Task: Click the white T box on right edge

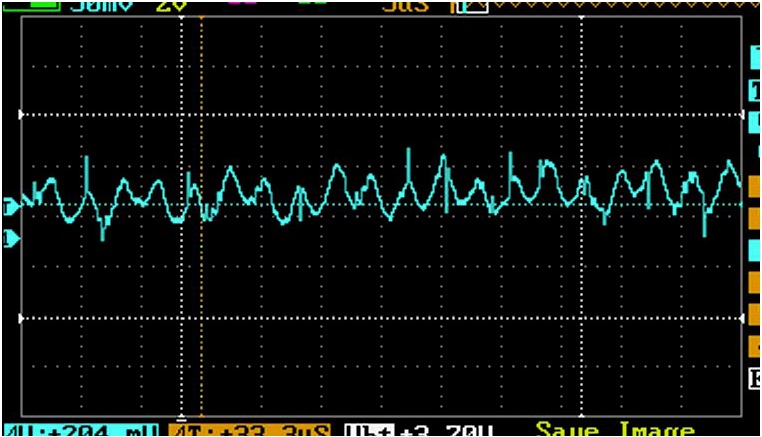Action: click(754, 90)
